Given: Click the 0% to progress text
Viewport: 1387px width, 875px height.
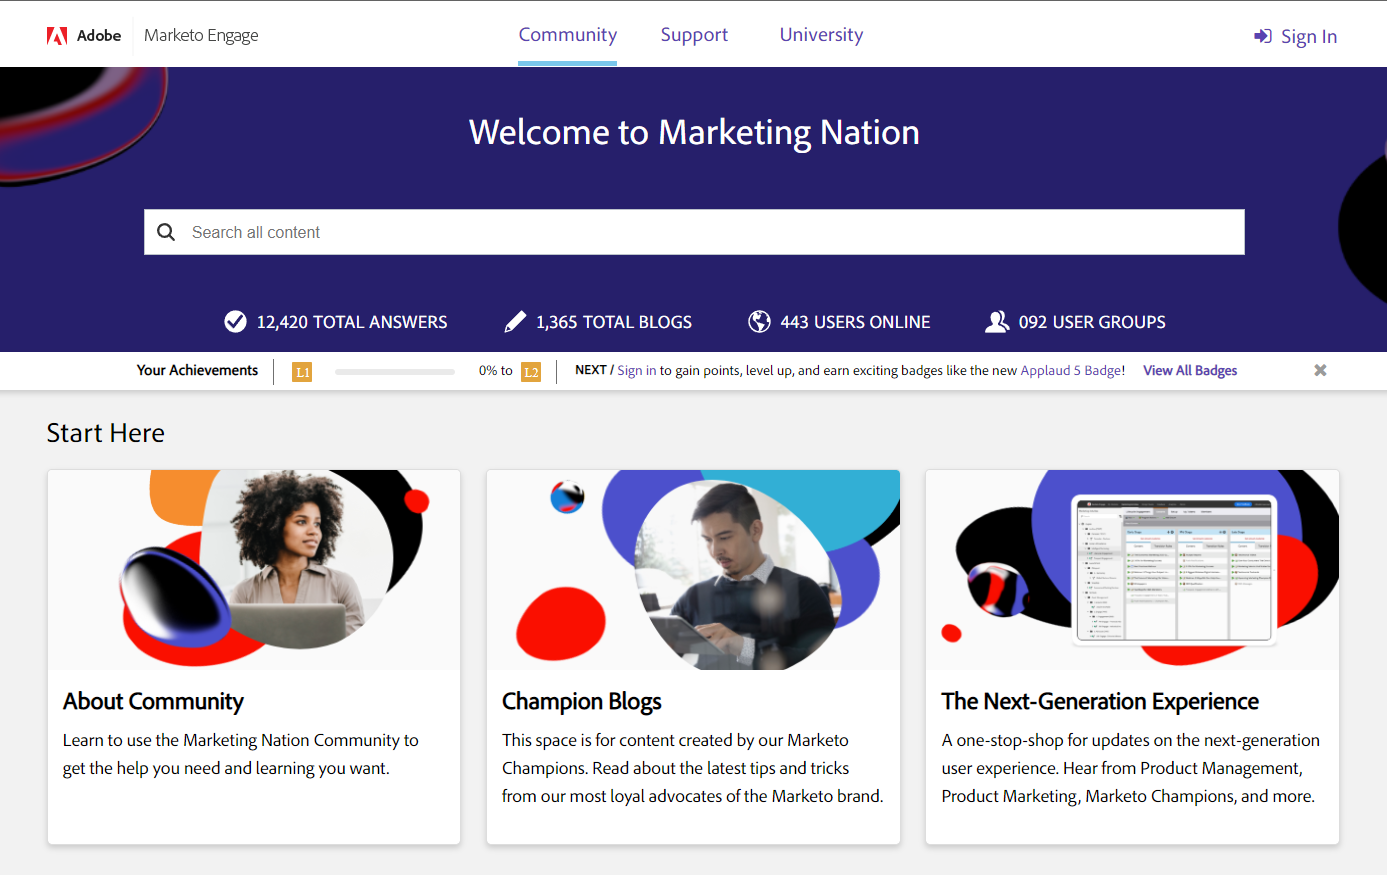Looking at the screenshot, I should 496,370.
